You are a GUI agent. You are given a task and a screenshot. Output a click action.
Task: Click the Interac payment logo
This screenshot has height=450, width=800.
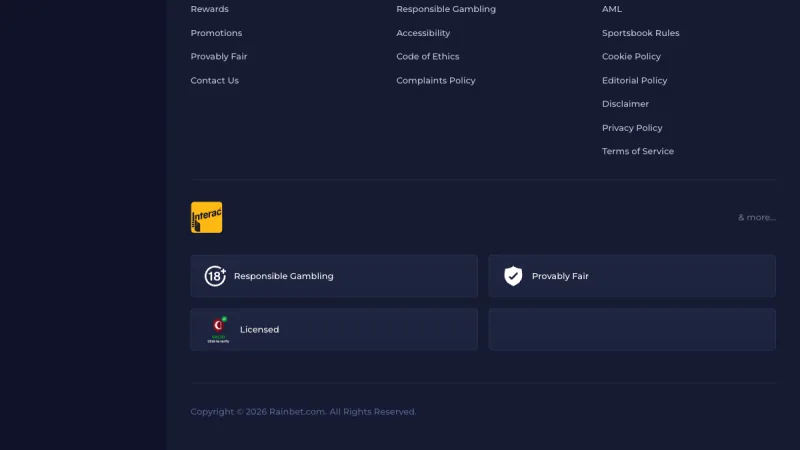tap(207, 217)
